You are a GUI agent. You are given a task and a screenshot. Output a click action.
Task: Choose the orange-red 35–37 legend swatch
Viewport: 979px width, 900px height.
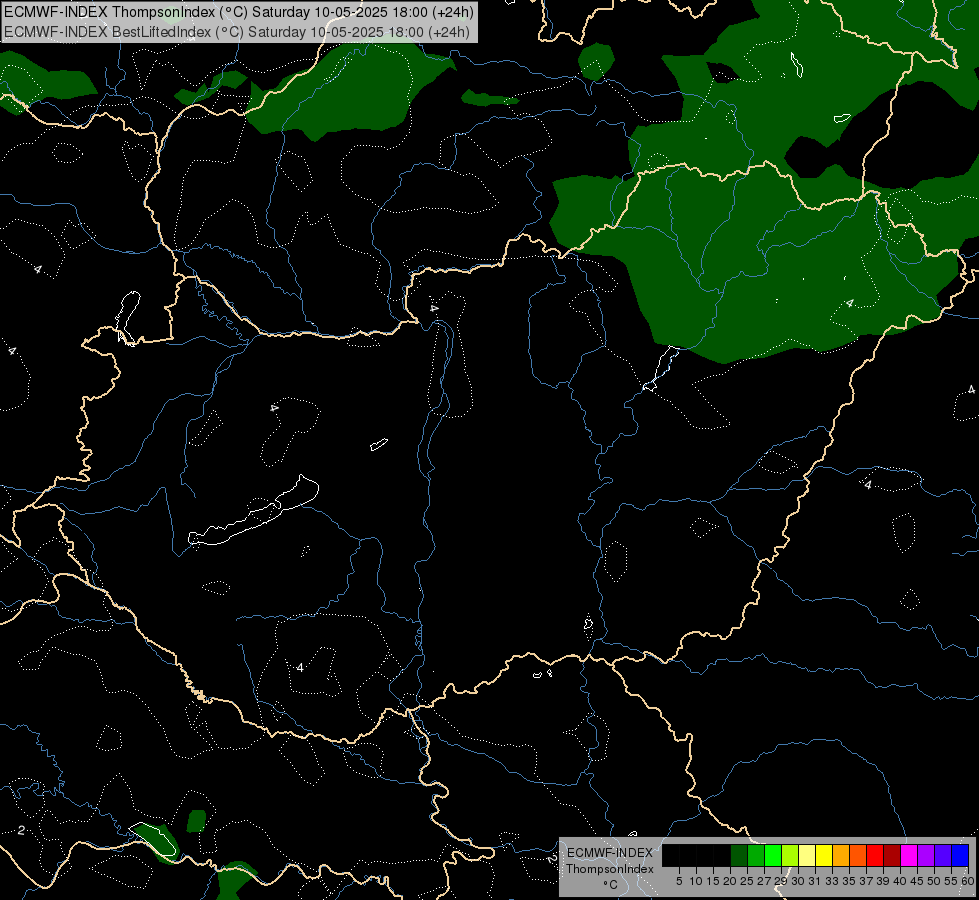point(858,855)
